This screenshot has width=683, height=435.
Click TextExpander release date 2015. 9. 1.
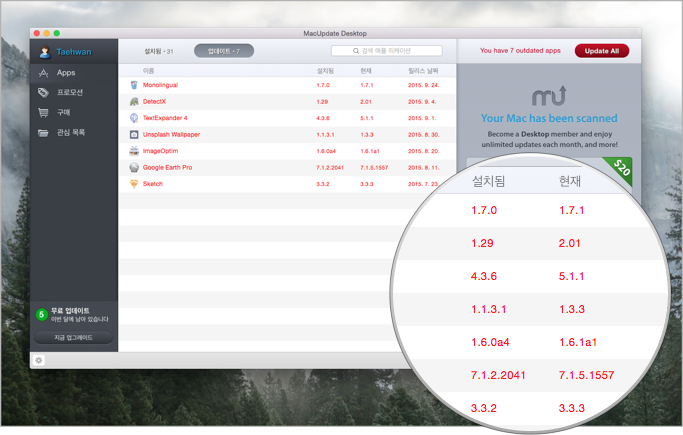[422, 118]
